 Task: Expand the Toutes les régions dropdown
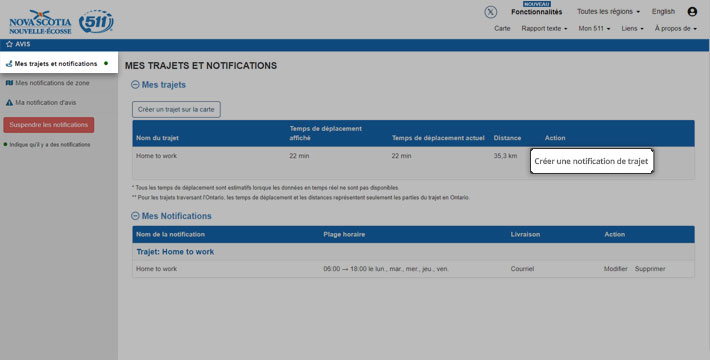click(608, 12)
